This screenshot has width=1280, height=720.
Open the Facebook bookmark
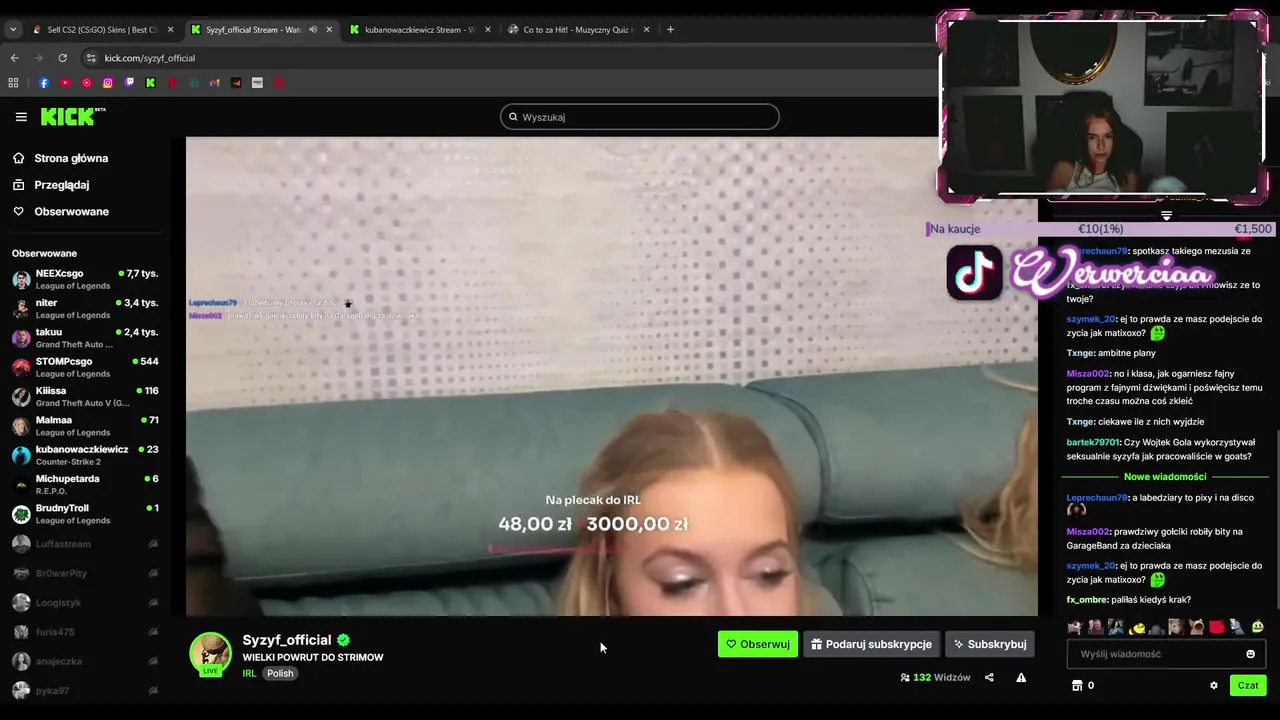coord(44,83)
